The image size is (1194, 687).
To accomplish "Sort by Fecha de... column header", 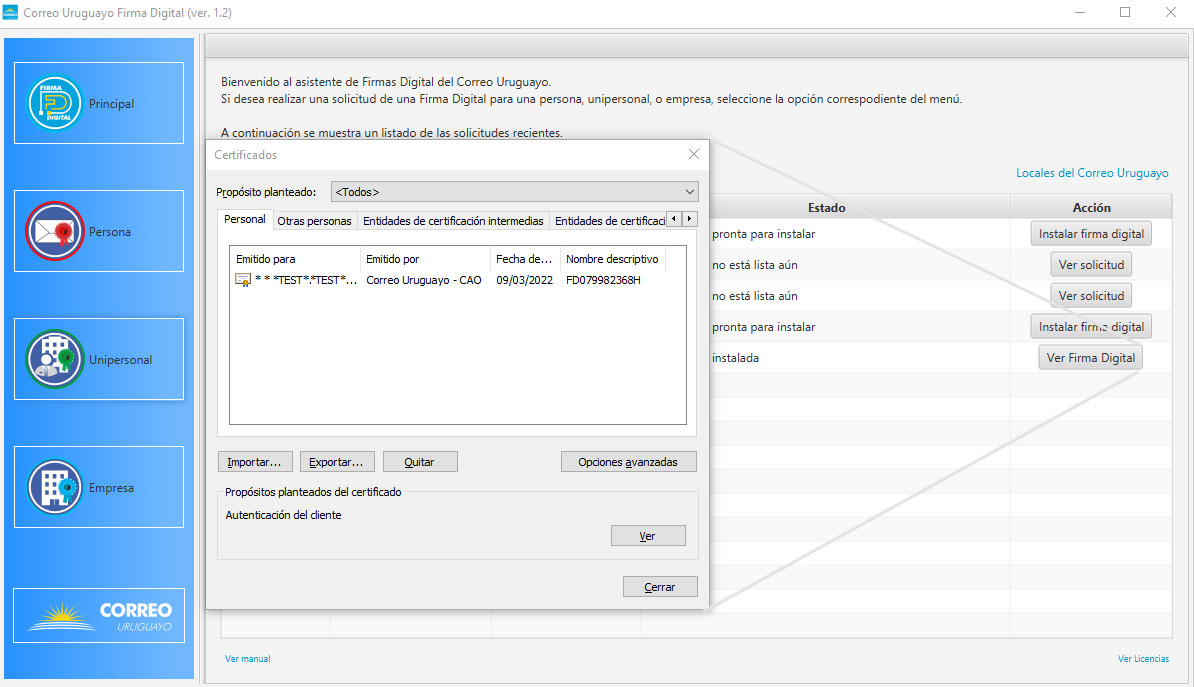I will coord(525,259).
